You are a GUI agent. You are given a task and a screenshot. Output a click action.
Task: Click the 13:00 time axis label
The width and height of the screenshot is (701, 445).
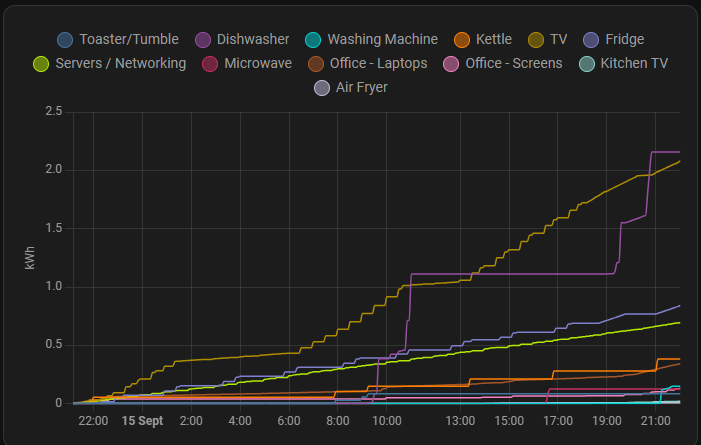460,421
